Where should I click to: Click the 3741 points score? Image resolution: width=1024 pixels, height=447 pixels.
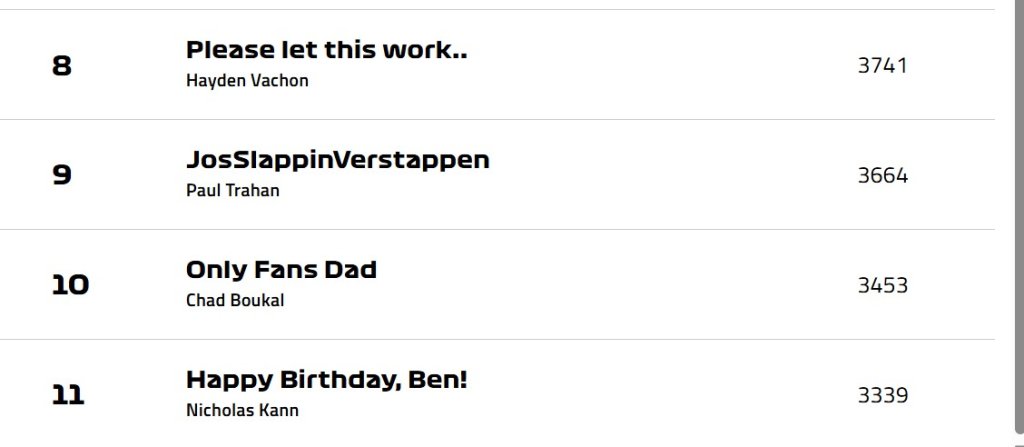(882, 66)
